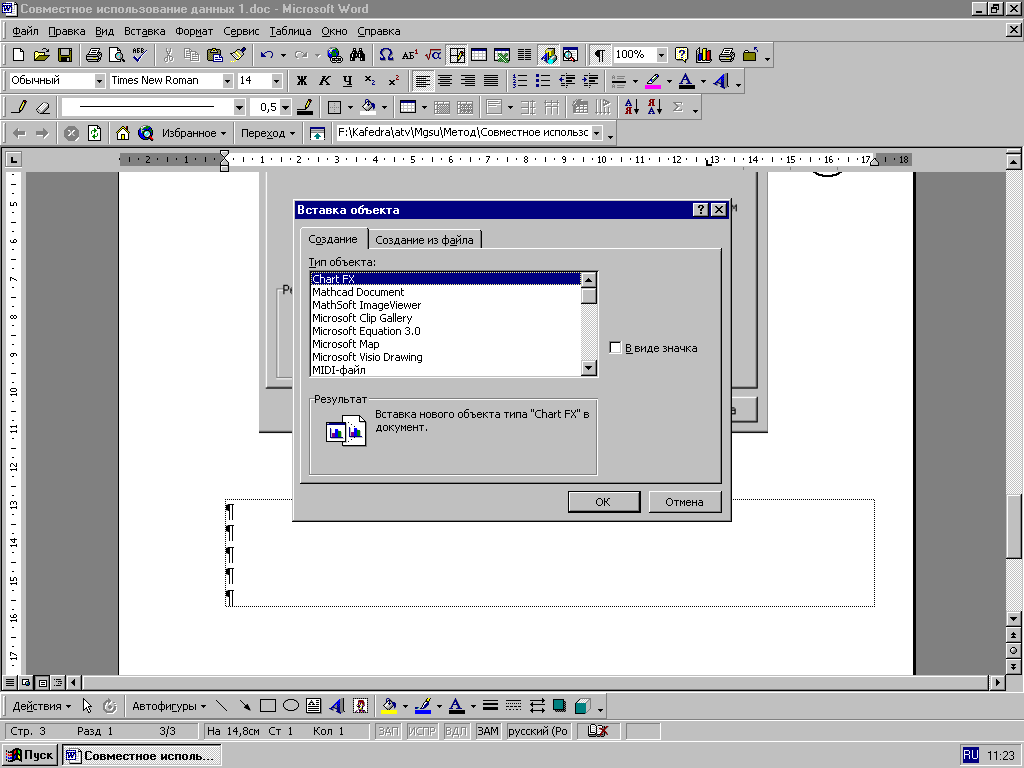Viewport: 1024px width, 768px height.
Task: Open the 'Таблица' menu
Action: [x=290, y=31]
